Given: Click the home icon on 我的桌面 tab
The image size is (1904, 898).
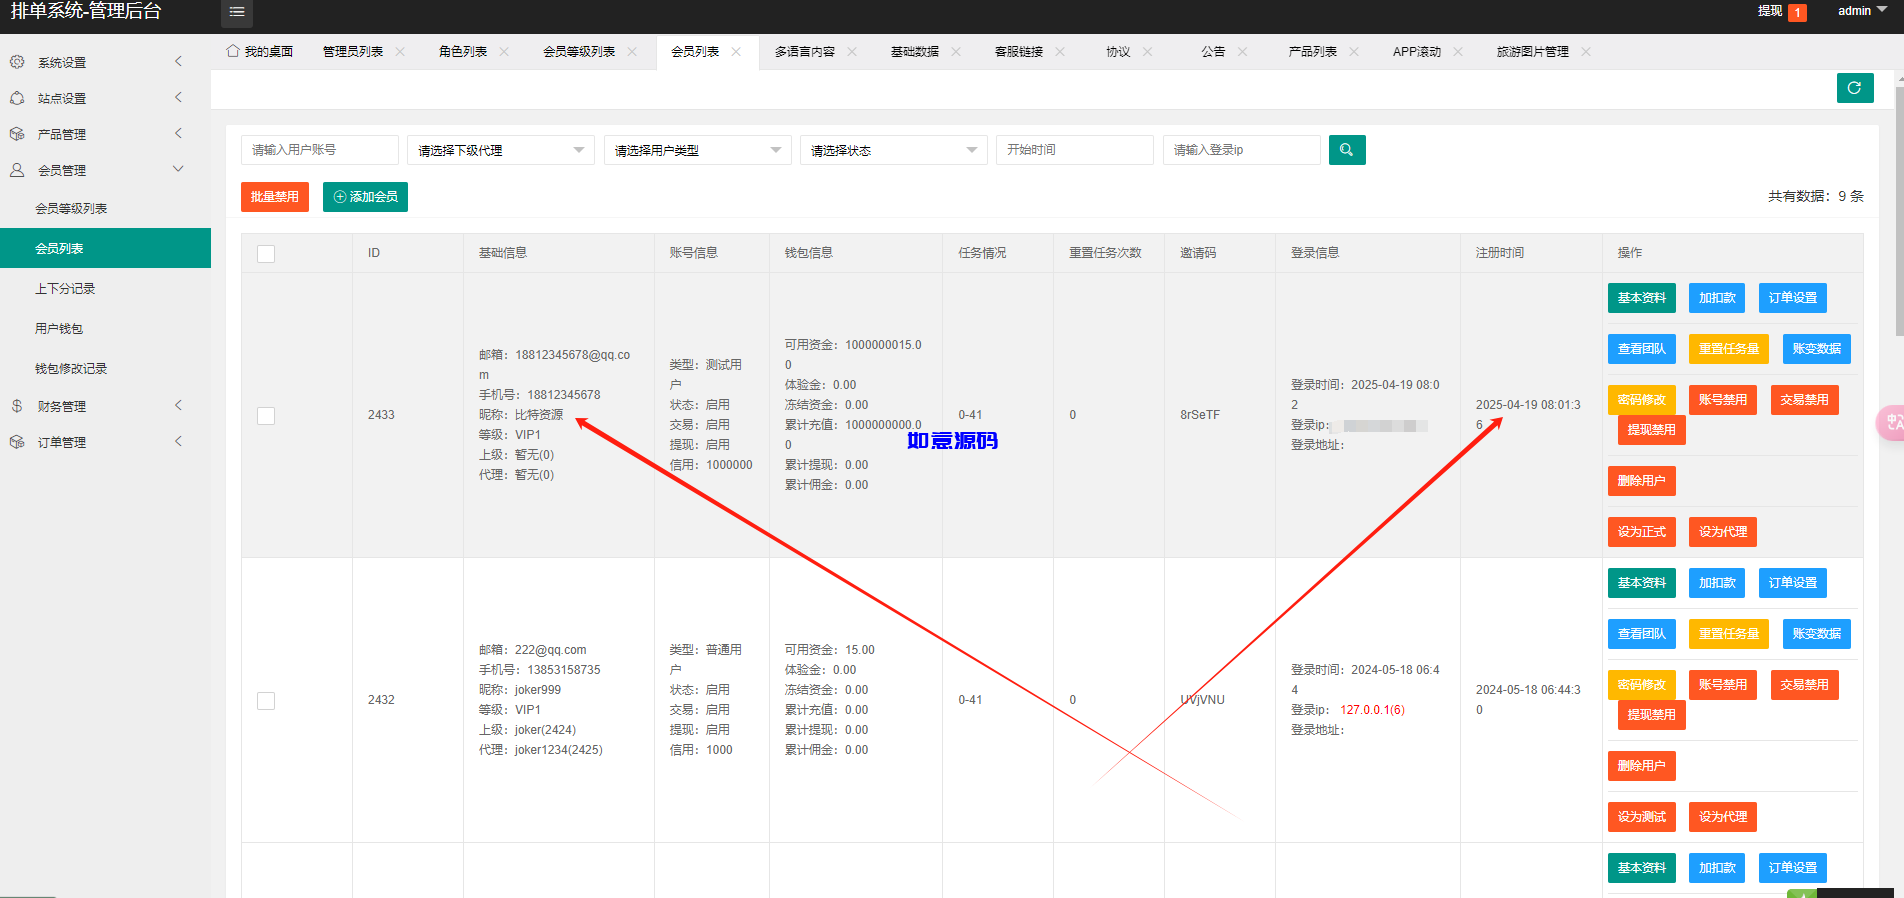Looking at the screenshot, I should pos(233,51).
